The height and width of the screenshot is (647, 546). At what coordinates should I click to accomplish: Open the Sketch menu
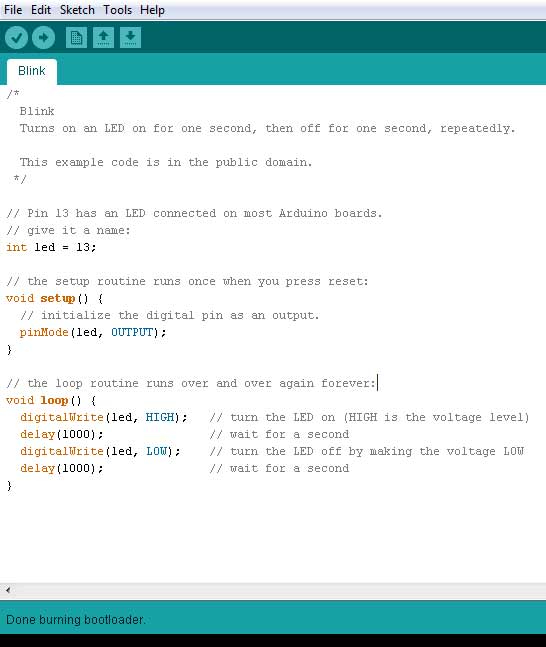[77, 9]
